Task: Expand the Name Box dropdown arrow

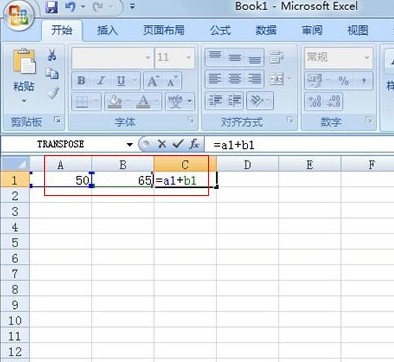Action: coord(130,144)
